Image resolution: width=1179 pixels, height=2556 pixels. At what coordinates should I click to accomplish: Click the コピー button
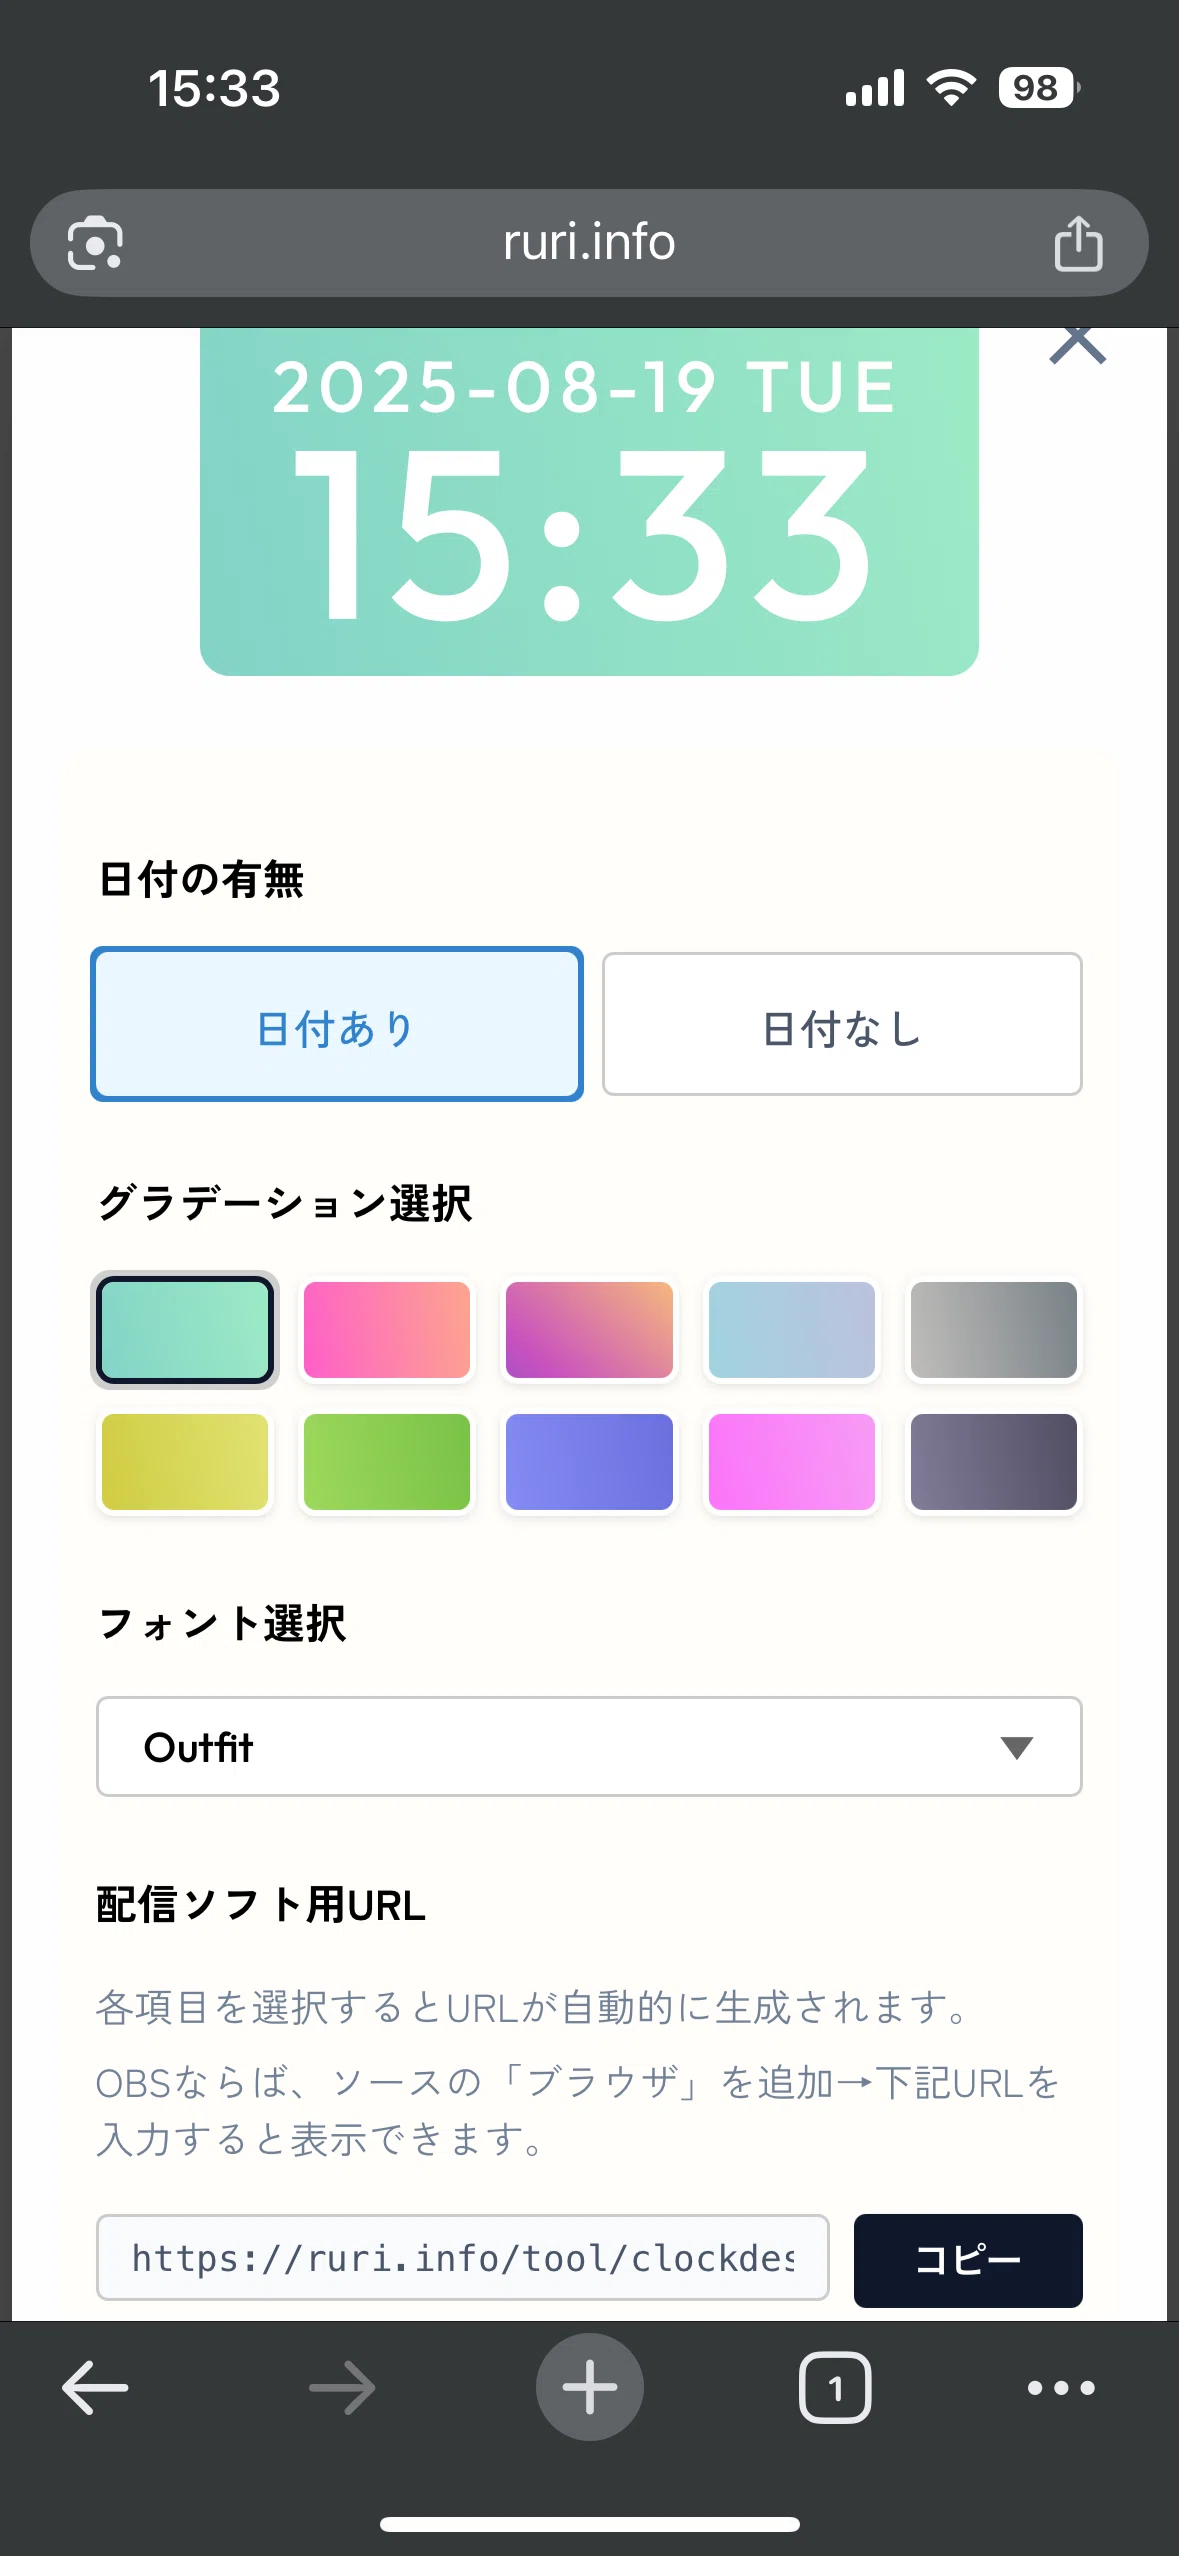click(x=968, y=2260)
